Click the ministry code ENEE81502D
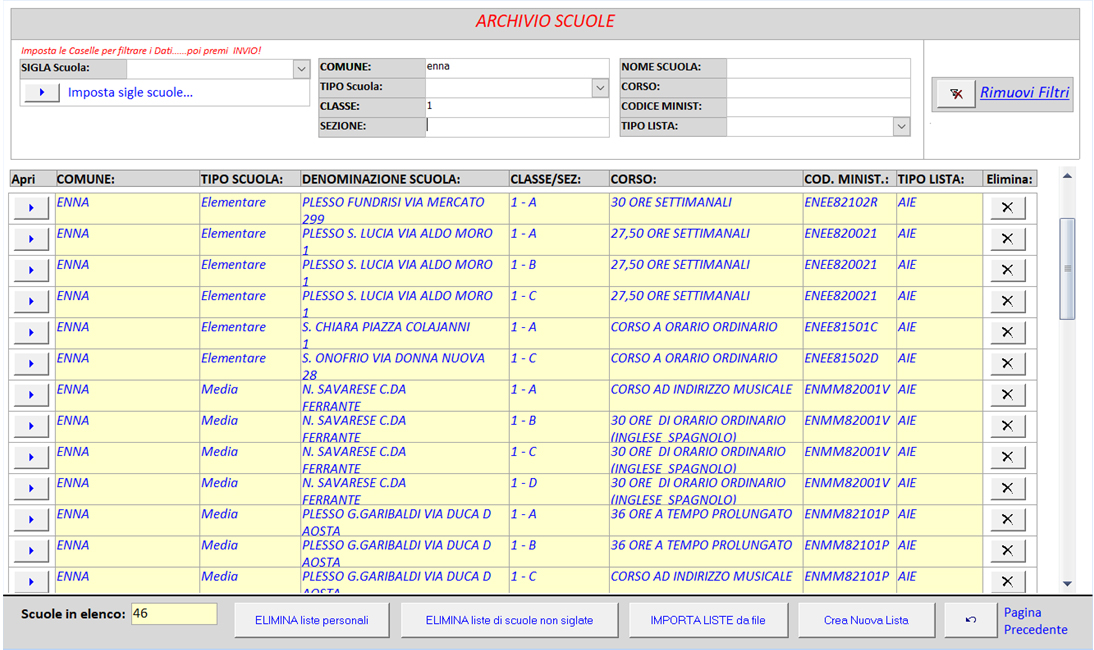This screenshot has height=650, width=1094. coord(841,358)
